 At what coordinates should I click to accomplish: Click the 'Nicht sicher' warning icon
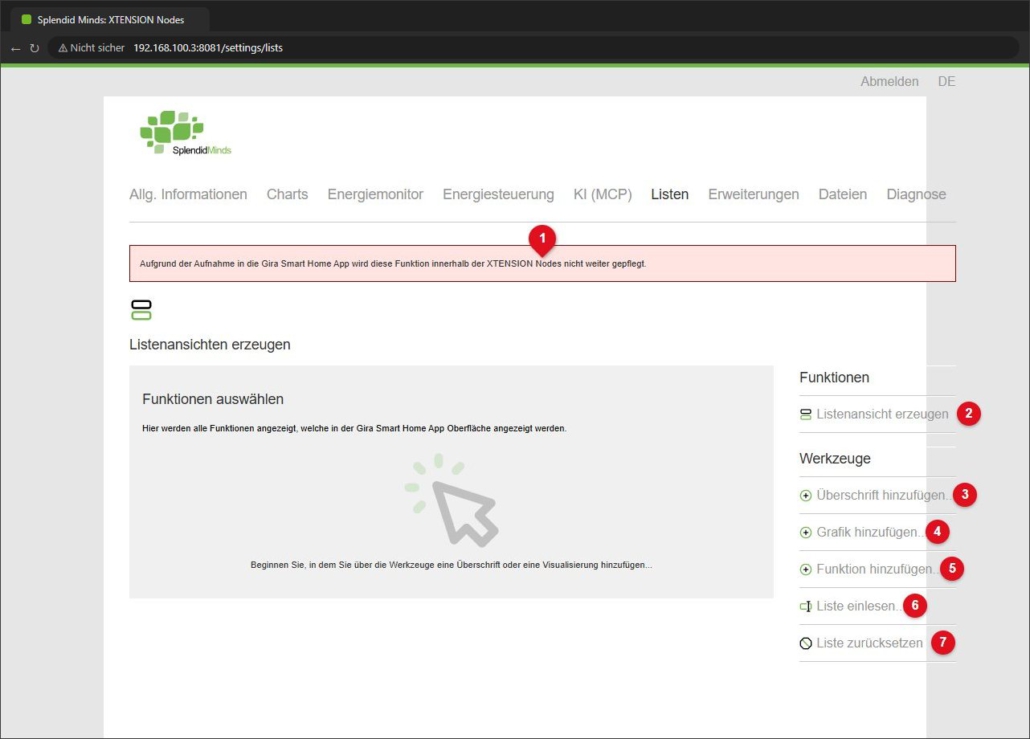(63, 48)
